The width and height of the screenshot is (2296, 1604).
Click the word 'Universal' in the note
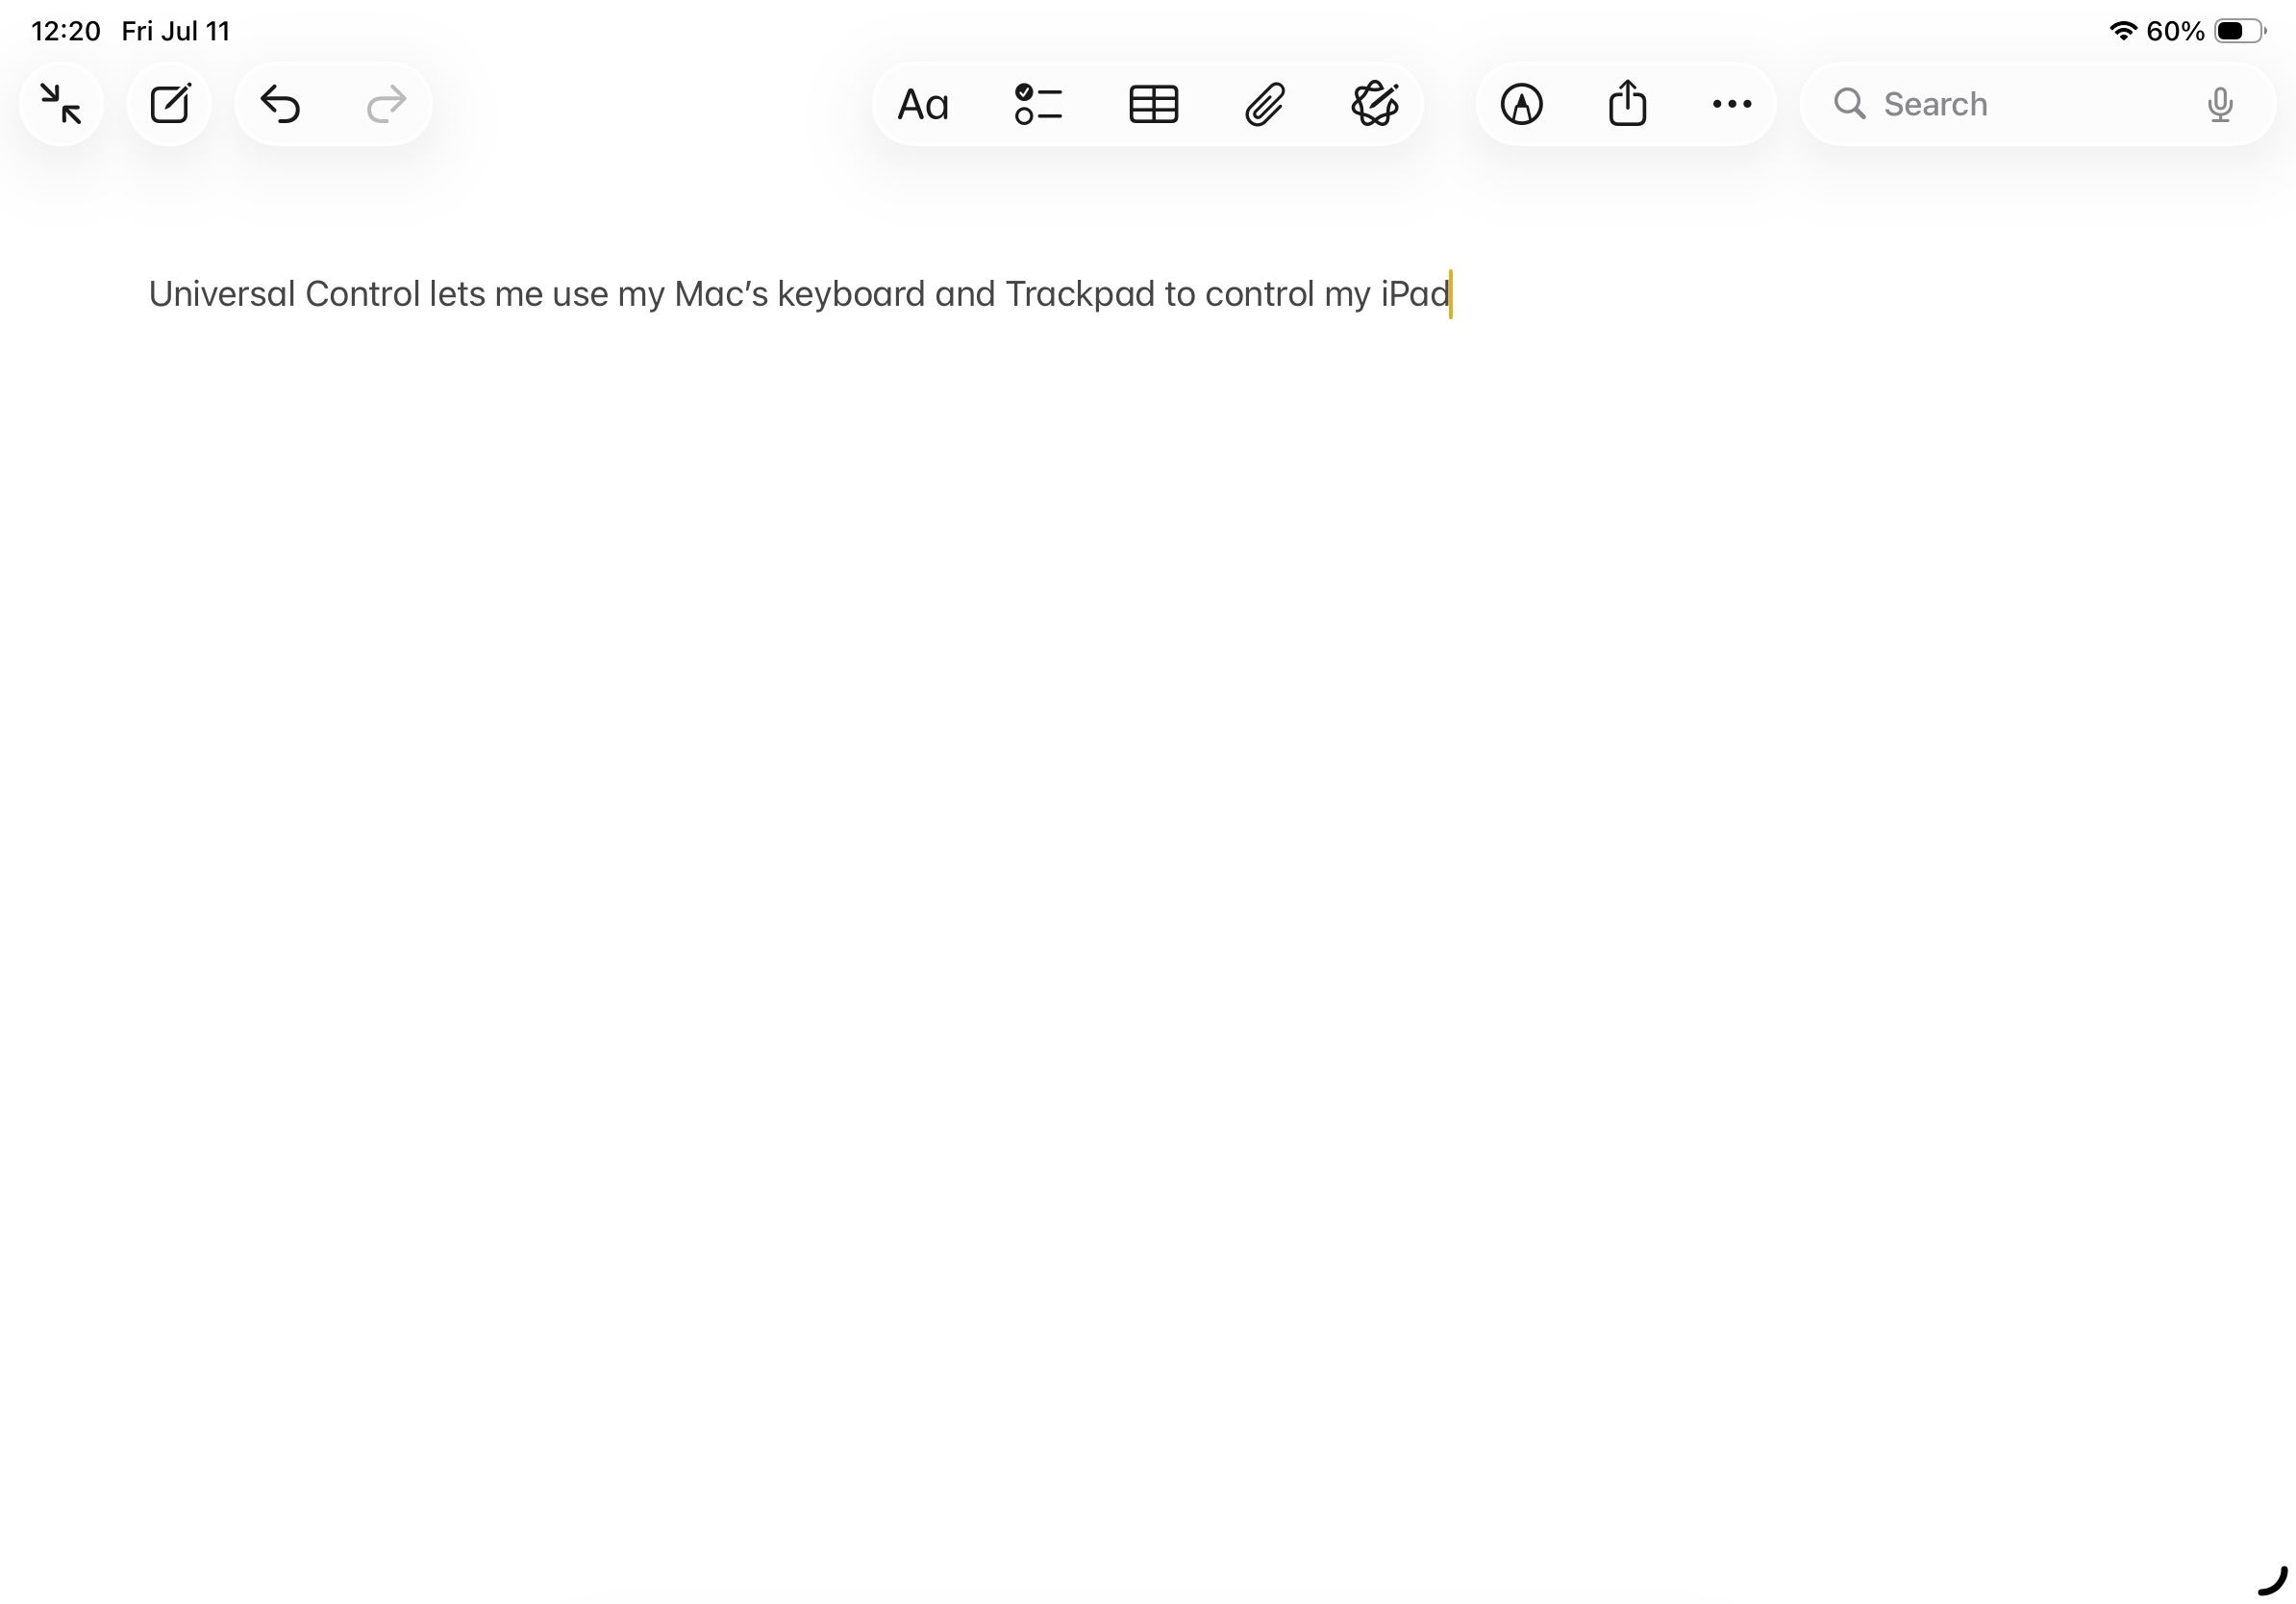(x=222, y=294)
